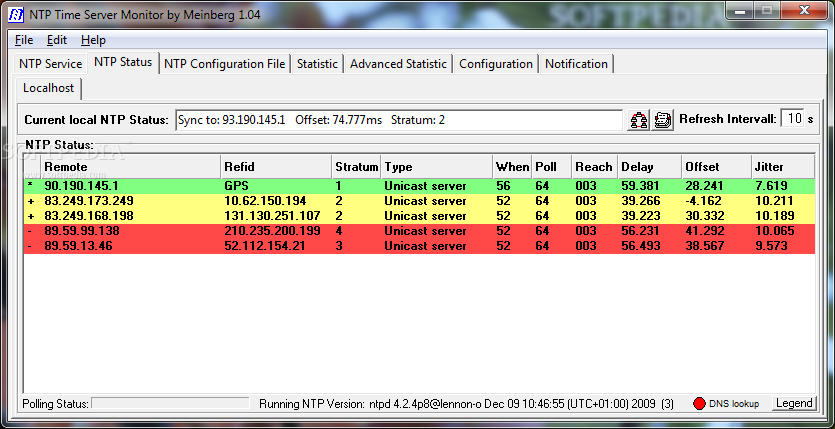Click the Refresh Intervall value field
This screenshot has height=429, width=835.
point(792,119)
